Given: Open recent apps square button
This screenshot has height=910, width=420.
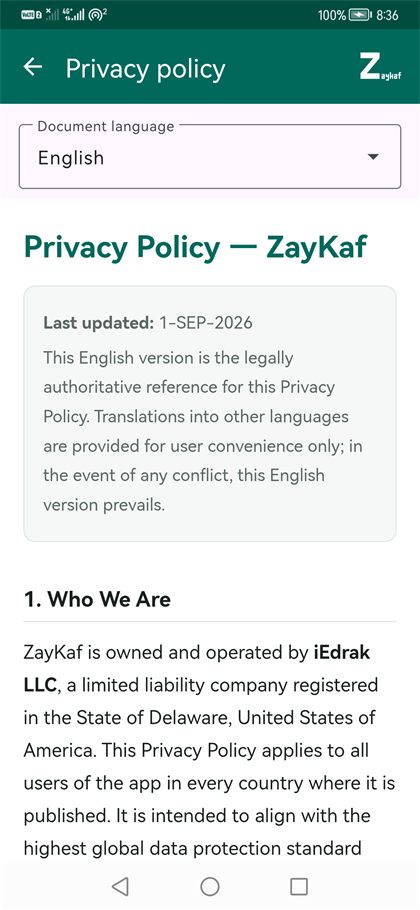Looking at the screenshot, I should 299,886.
